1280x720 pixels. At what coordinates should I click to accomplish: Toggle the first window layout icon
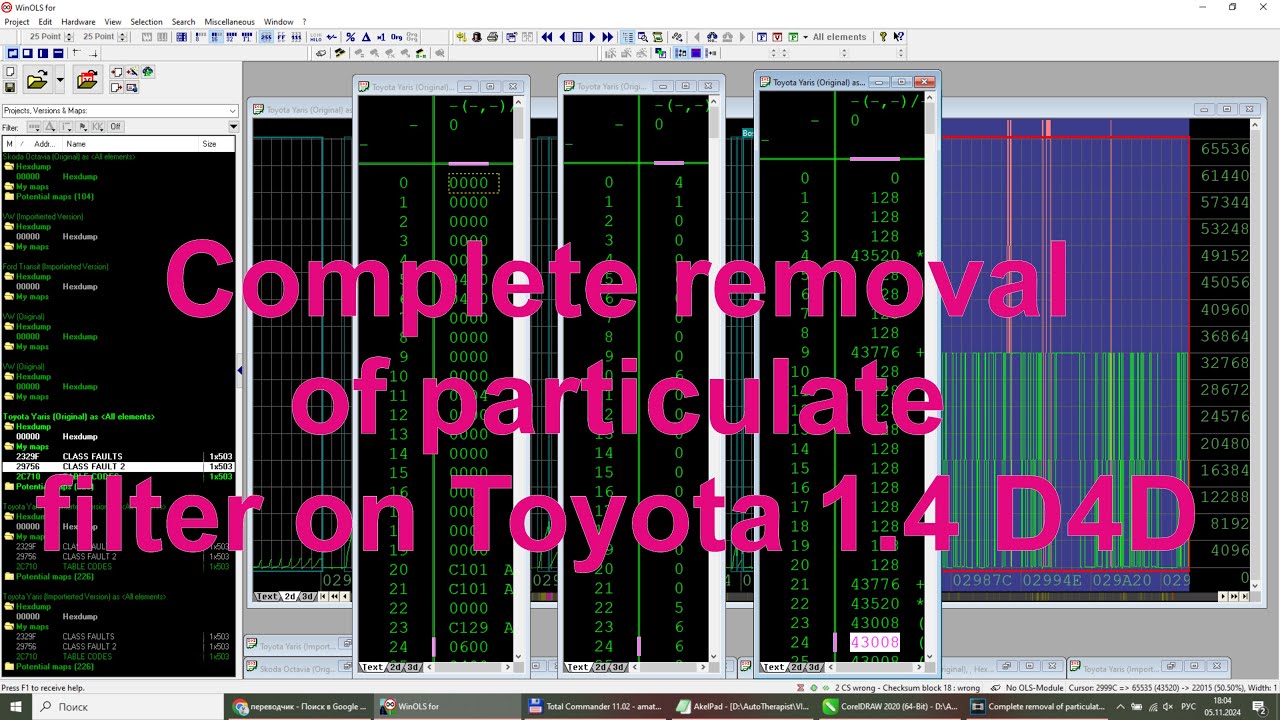(13, 53)
